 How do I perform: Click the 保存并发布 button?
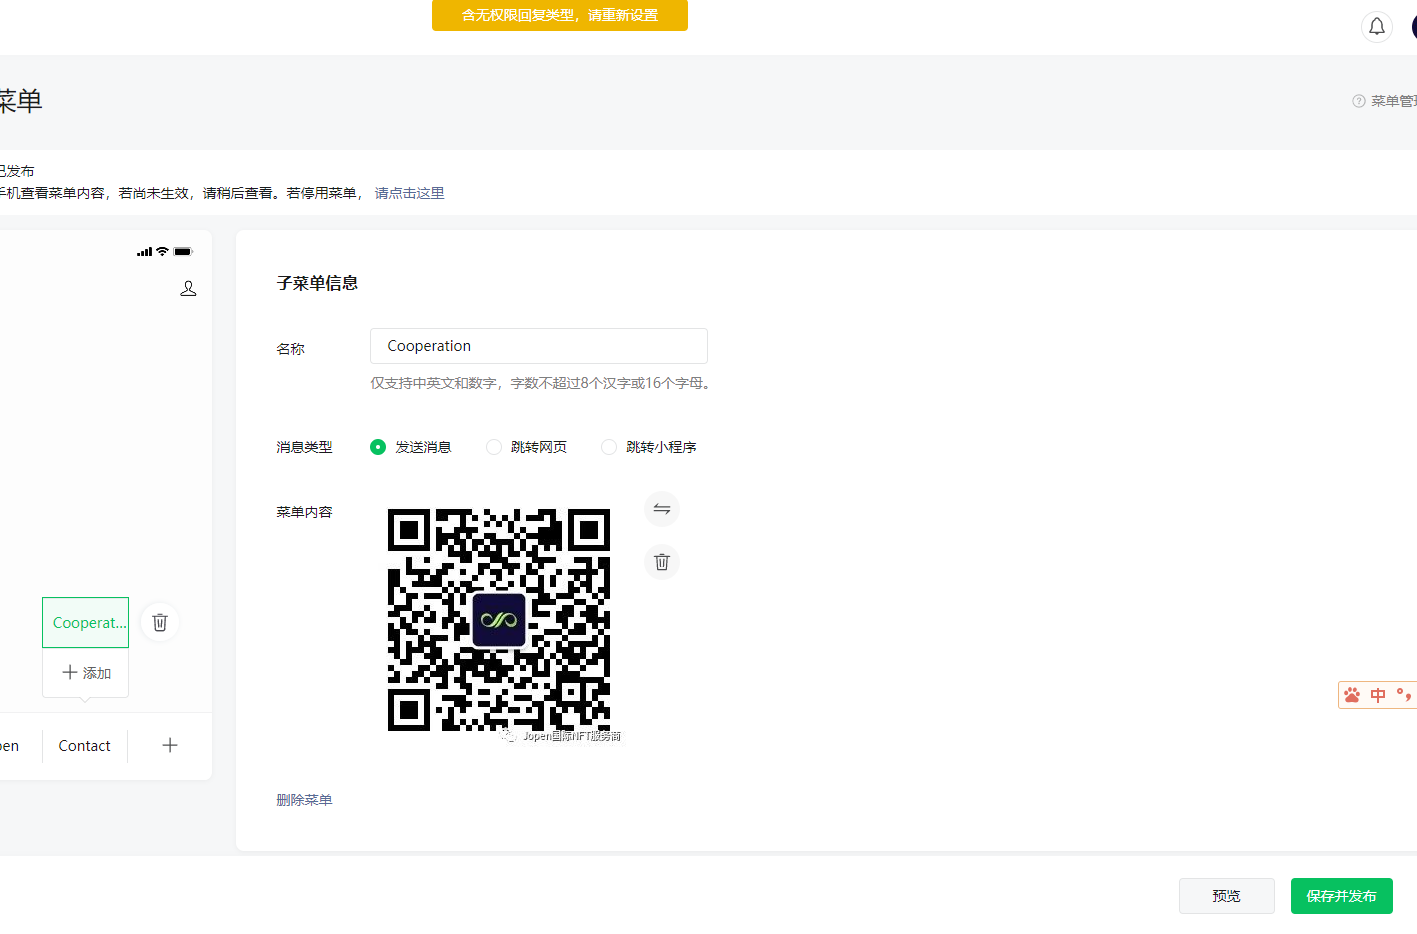pos(1342,896)
